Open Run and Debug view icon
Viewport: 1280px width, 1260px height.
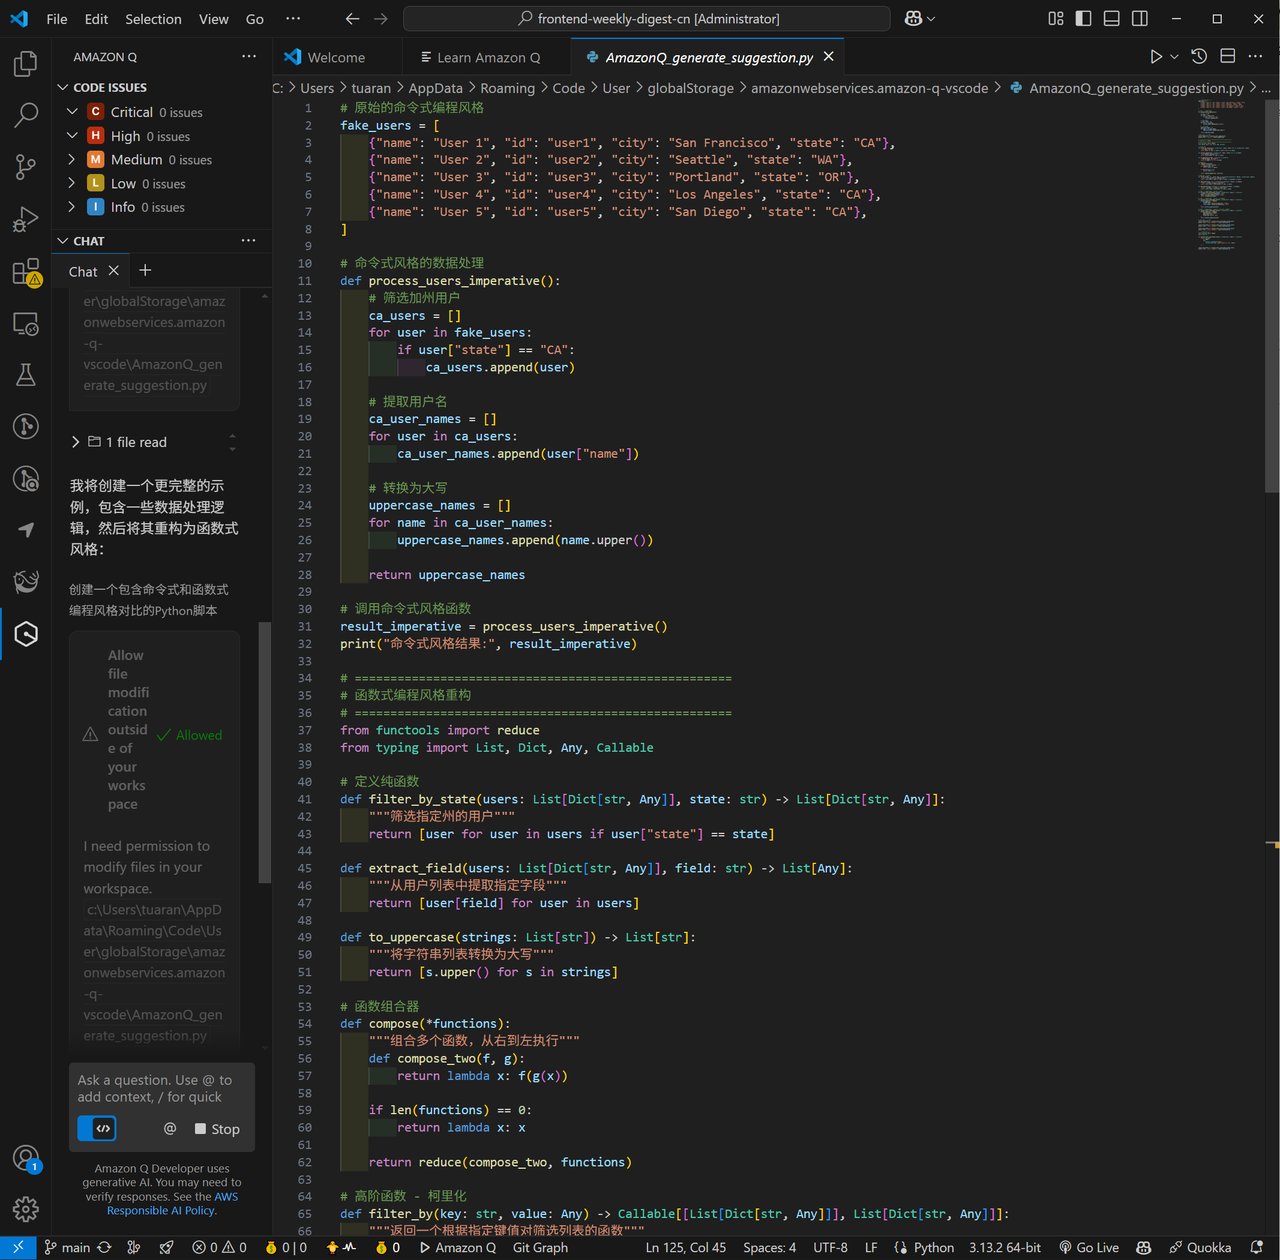26,219
